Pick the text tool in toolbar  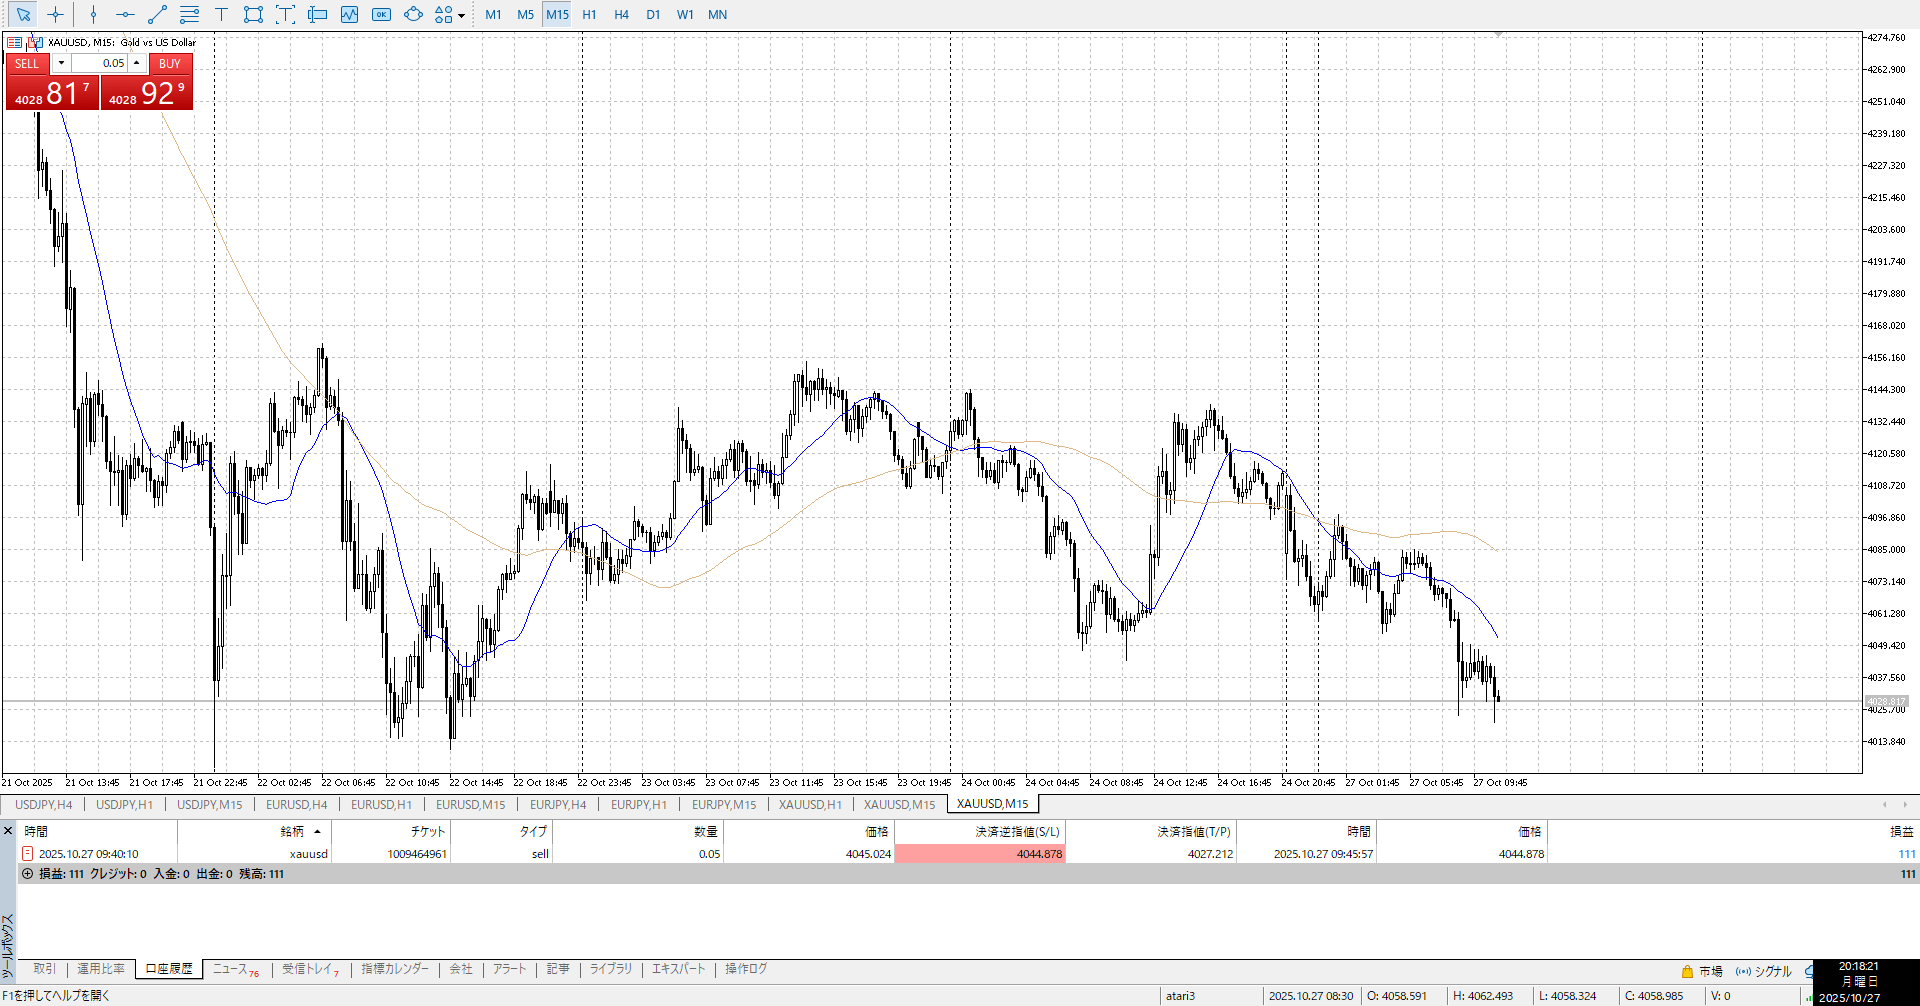(221, 14)
